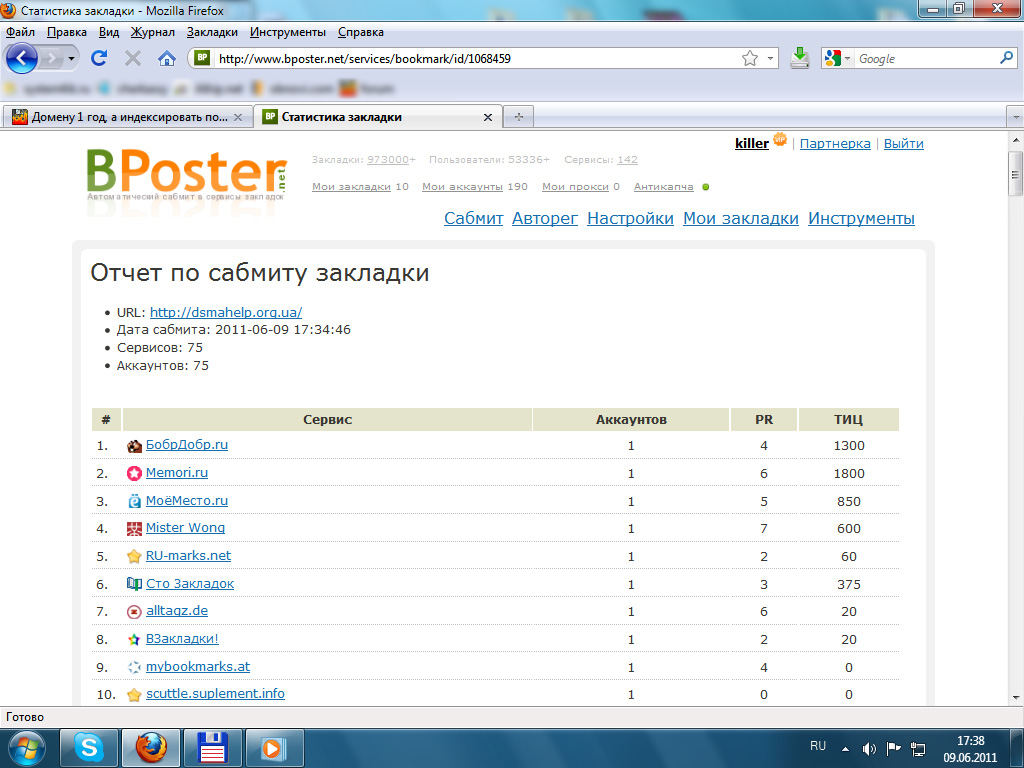Screen dimensions: 1024x768
Task: Click the ТИЦ column header
Action: coord(848,420)
